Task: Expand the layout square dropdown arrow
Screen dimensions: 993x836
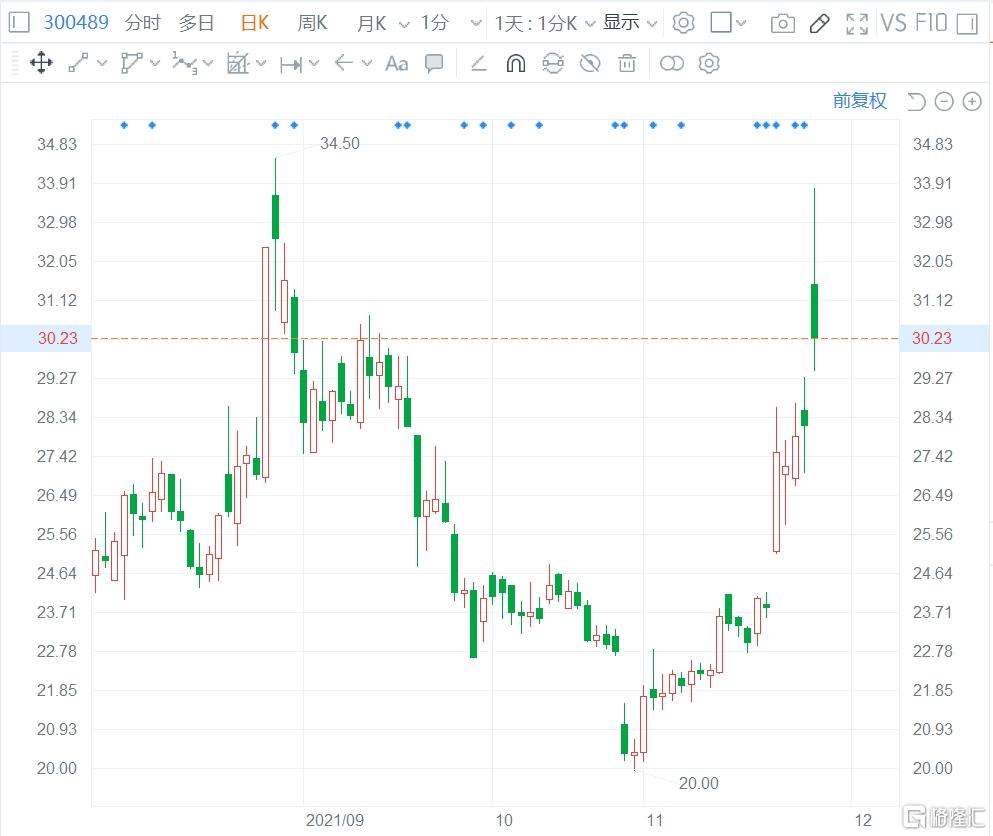Action: [741, 23]
